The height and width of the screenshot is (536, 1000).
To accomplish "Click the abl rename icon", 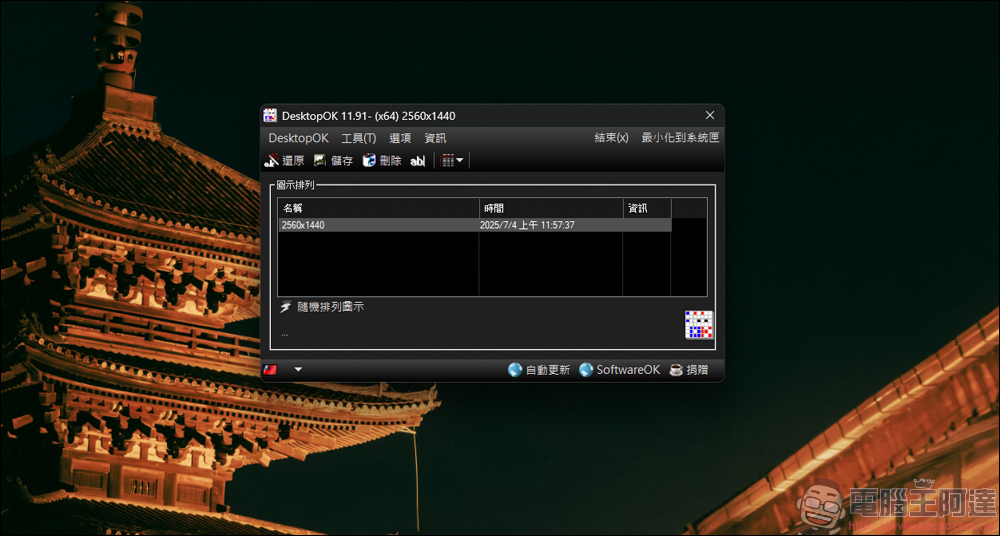I will 417,161.
